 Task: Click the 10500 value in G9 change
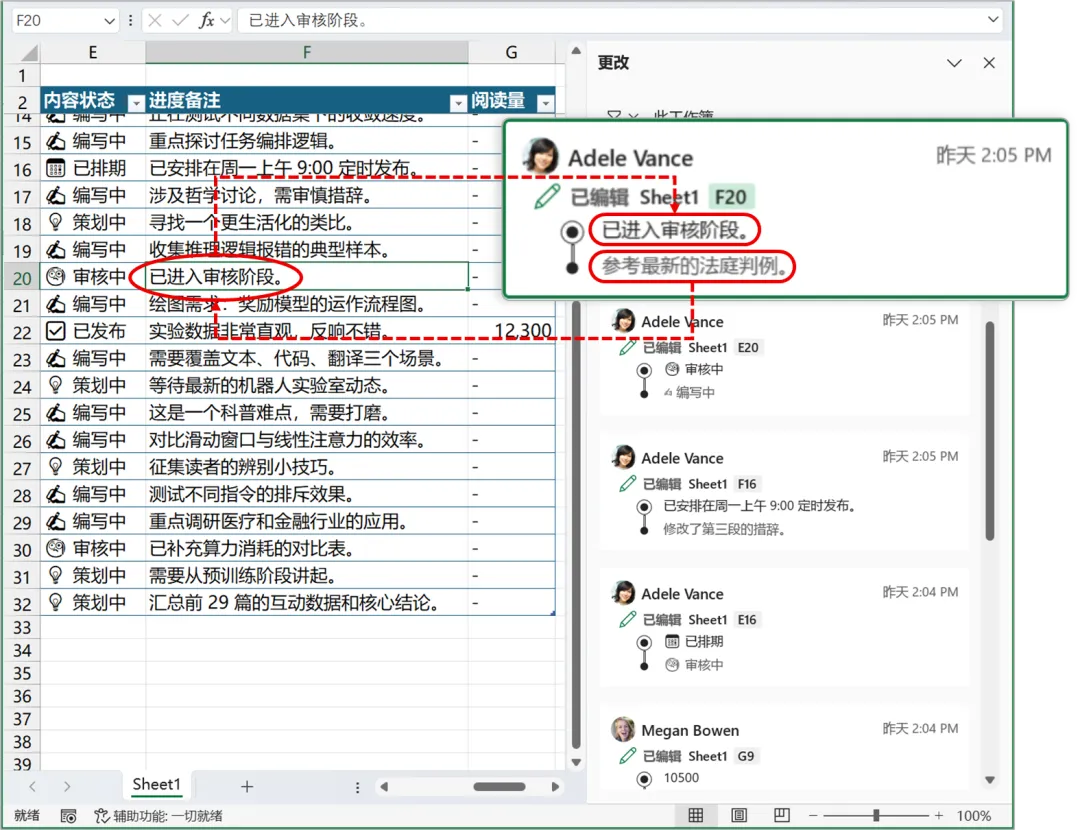681,778
